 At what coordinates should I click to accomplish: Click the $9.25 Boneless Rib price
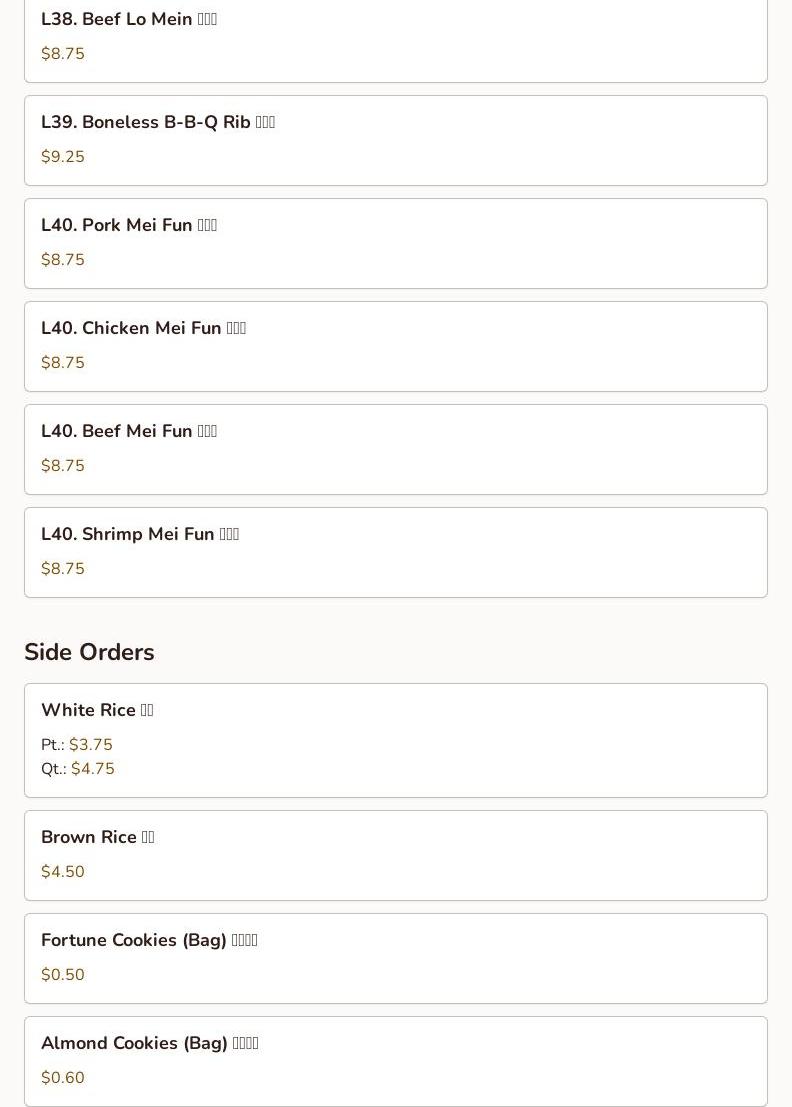63,157
